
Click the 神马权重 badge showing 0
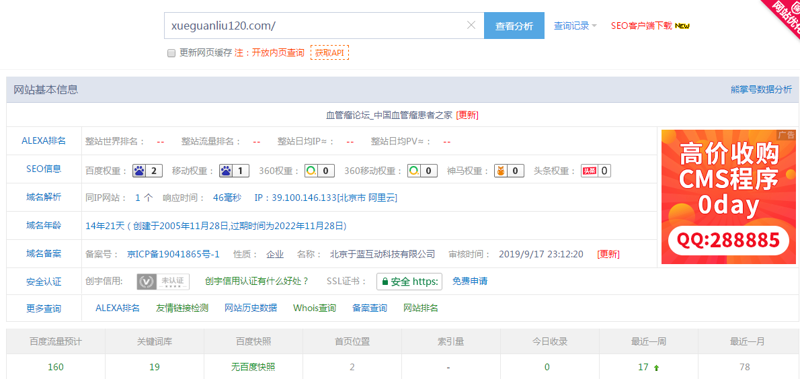click(509, 171)
